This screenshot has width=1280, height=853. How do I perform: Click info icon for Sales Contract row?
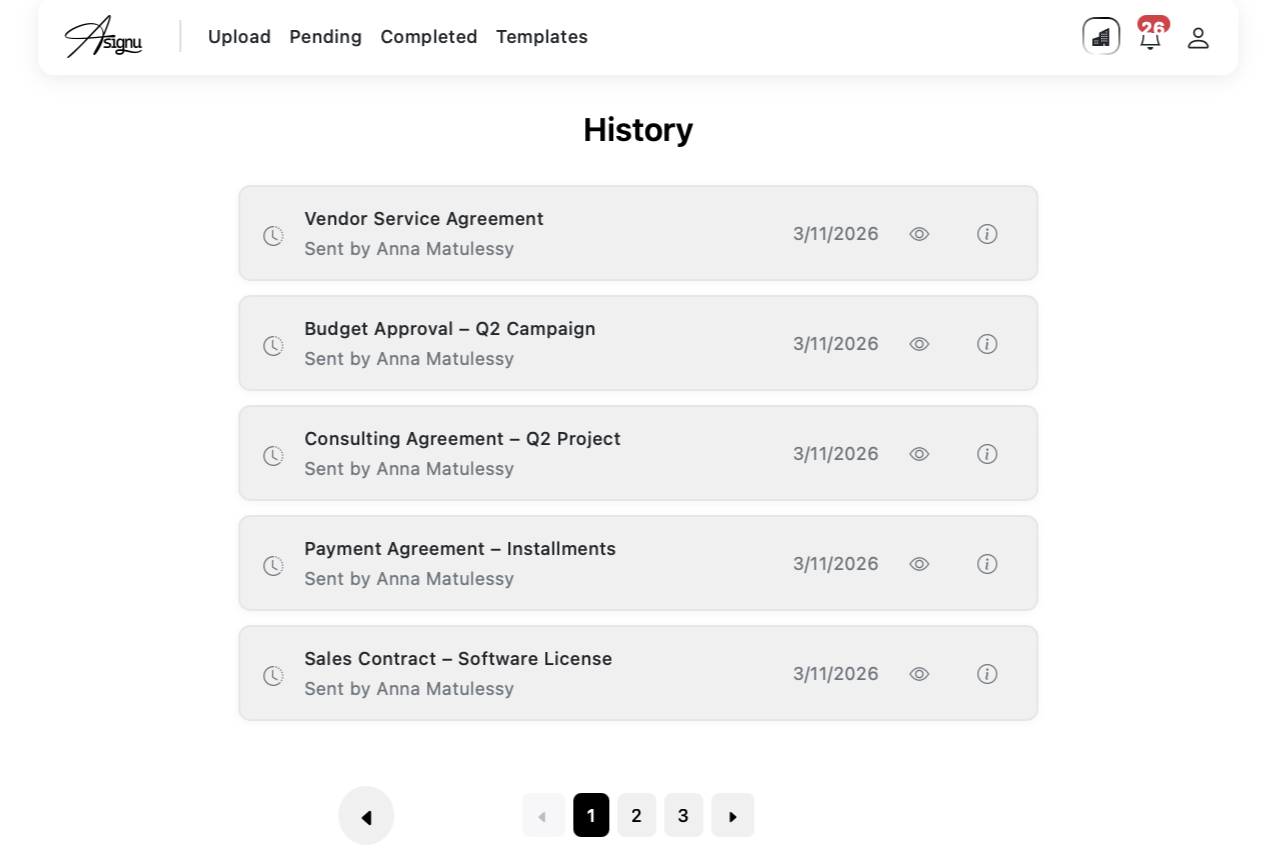pos(987,674)
